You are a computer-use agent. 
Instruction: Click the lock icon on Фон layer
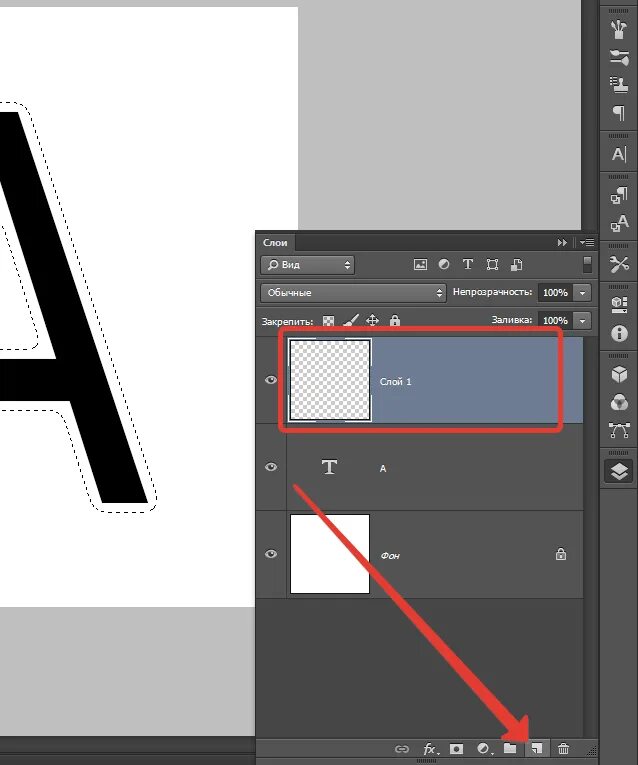point(561,554)
